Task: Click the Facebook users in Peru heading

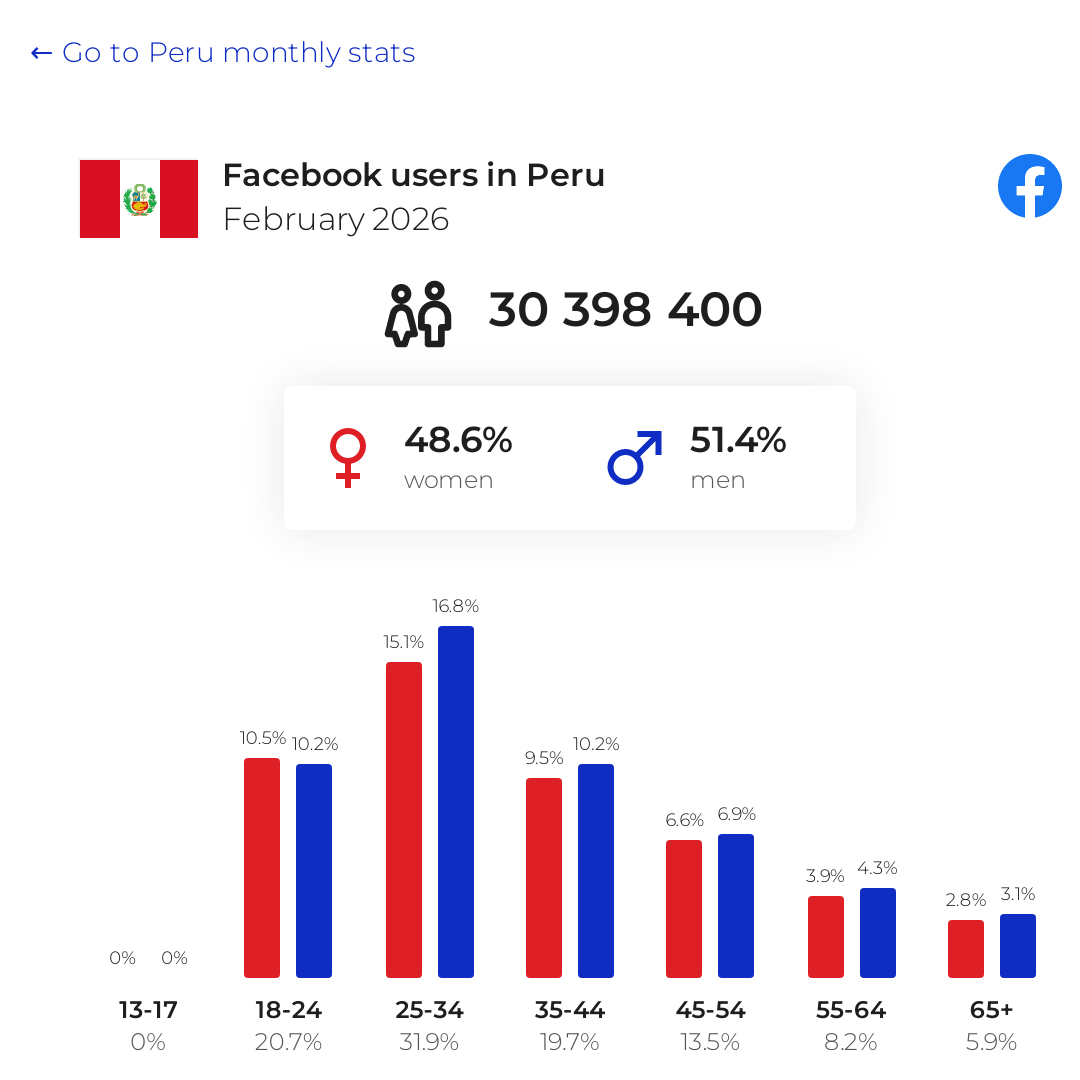Action: 414,175
